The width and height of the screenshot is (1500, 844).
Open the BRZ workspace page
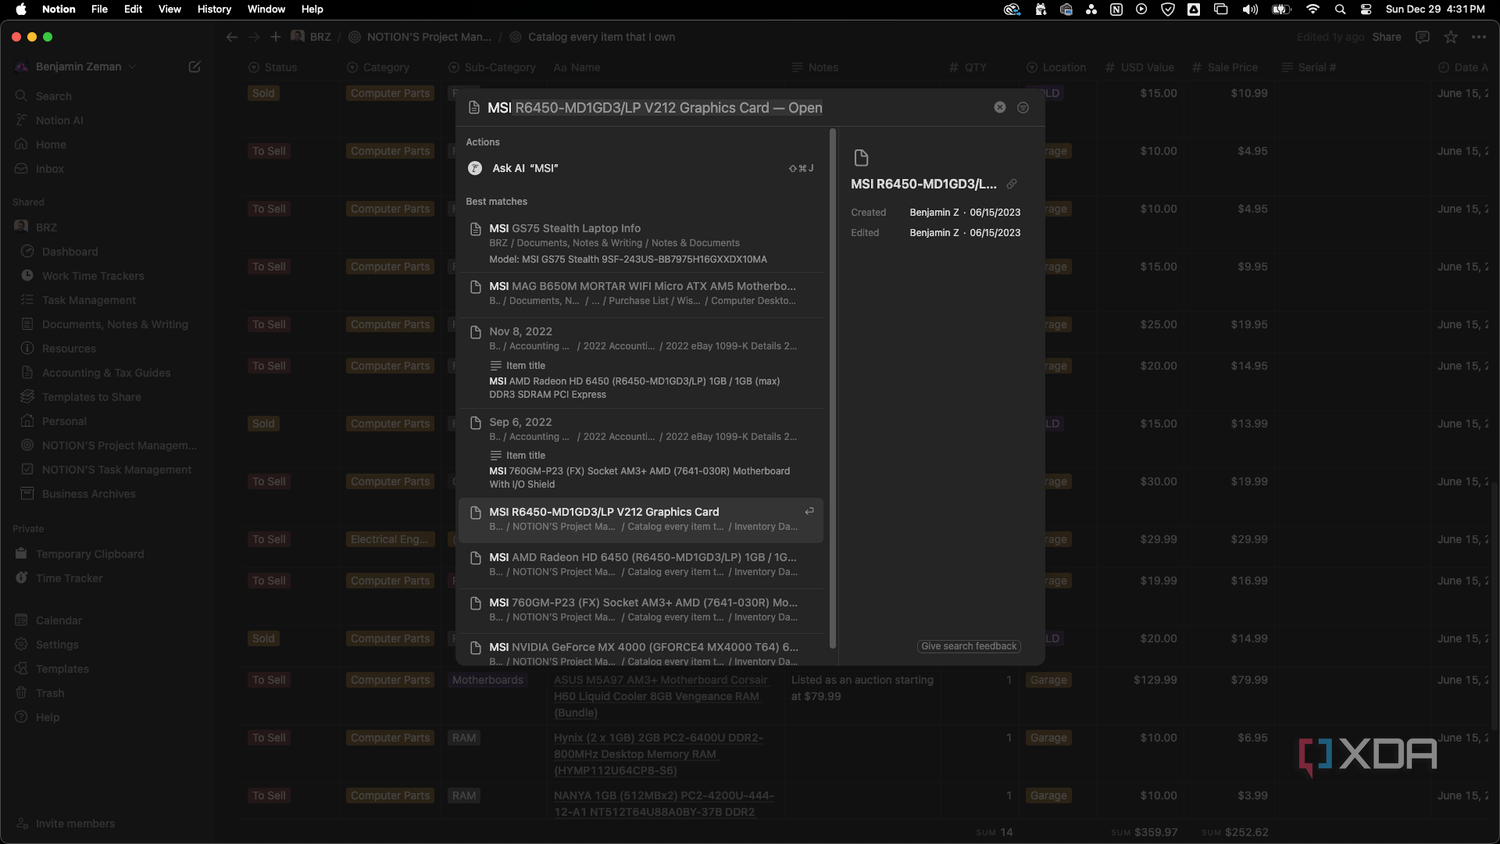46,227
